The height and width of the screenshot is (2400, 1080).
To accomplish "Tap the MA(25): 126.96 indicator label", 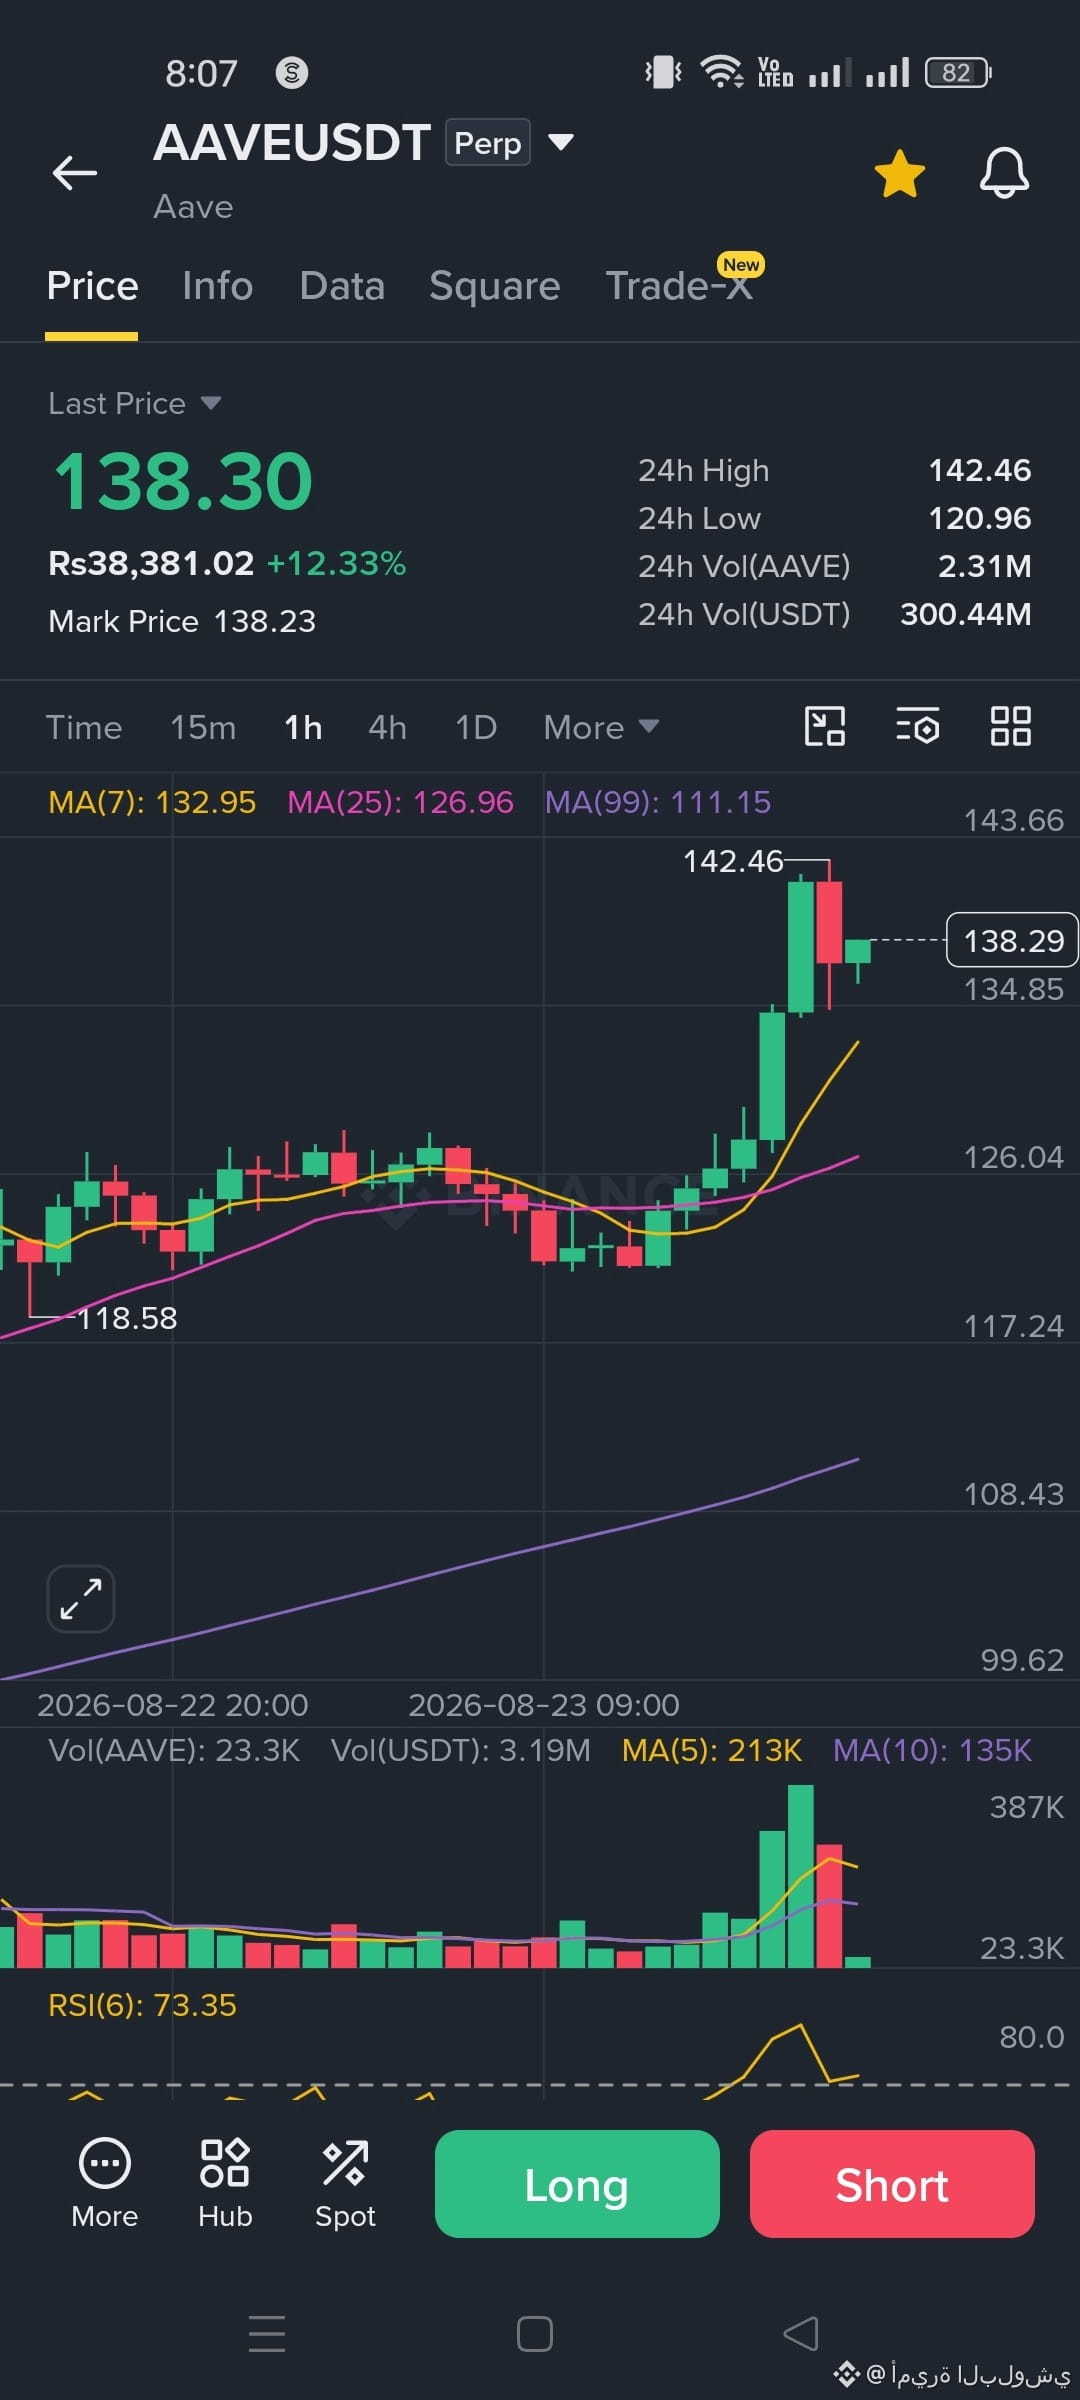I will point(400,802).
